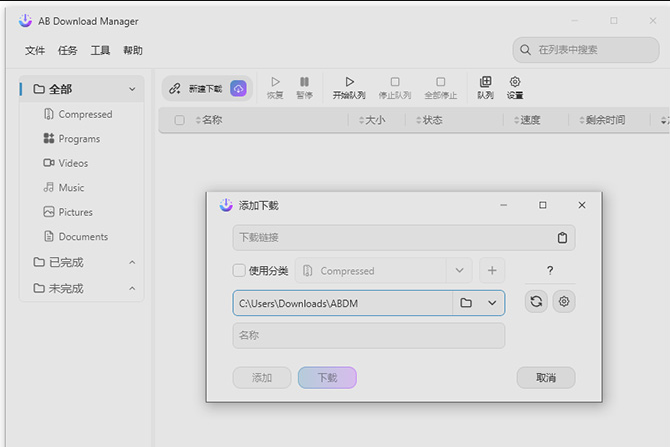
Task: Click the plus button to add category
Action: (492, 271)
